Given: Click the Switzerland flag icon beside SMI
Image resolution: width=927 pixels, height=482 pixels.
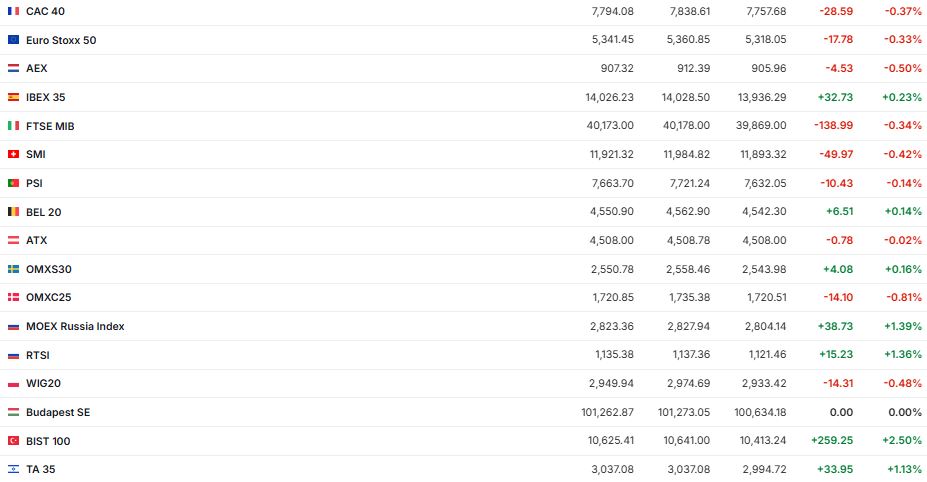Looking at the screenshot, I should point(13,155).
